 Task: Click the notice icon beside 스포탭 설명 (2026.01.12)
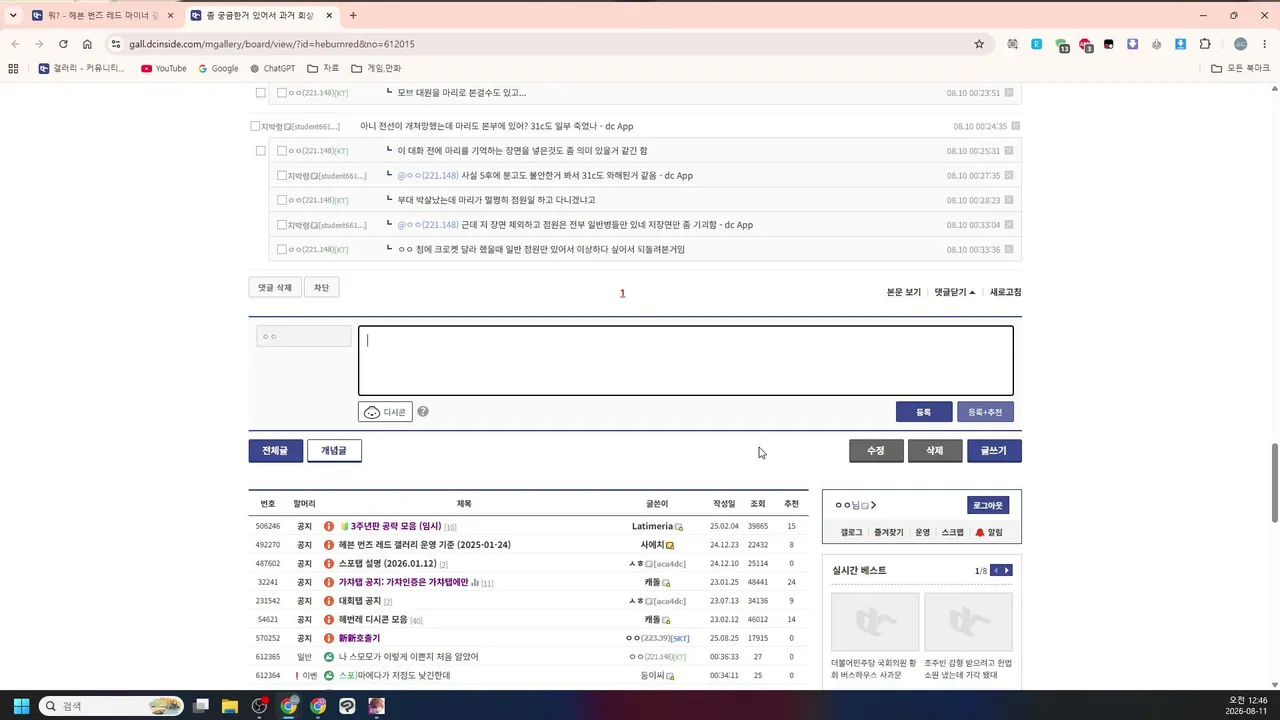pyautogui.click(x=329, y=564)
